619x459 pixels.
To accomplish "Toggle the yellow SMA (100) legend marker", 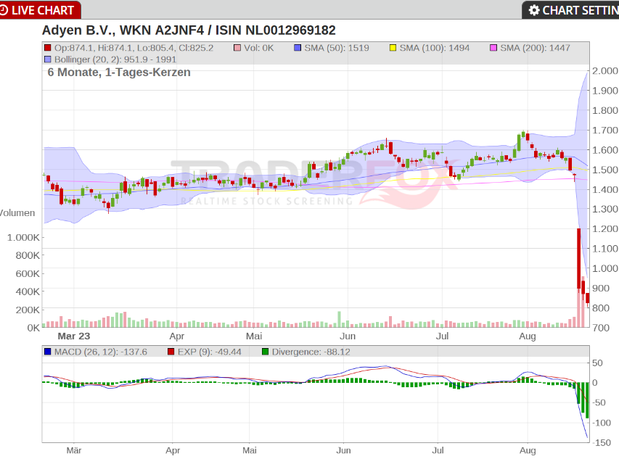I will [x=394, y=47].
